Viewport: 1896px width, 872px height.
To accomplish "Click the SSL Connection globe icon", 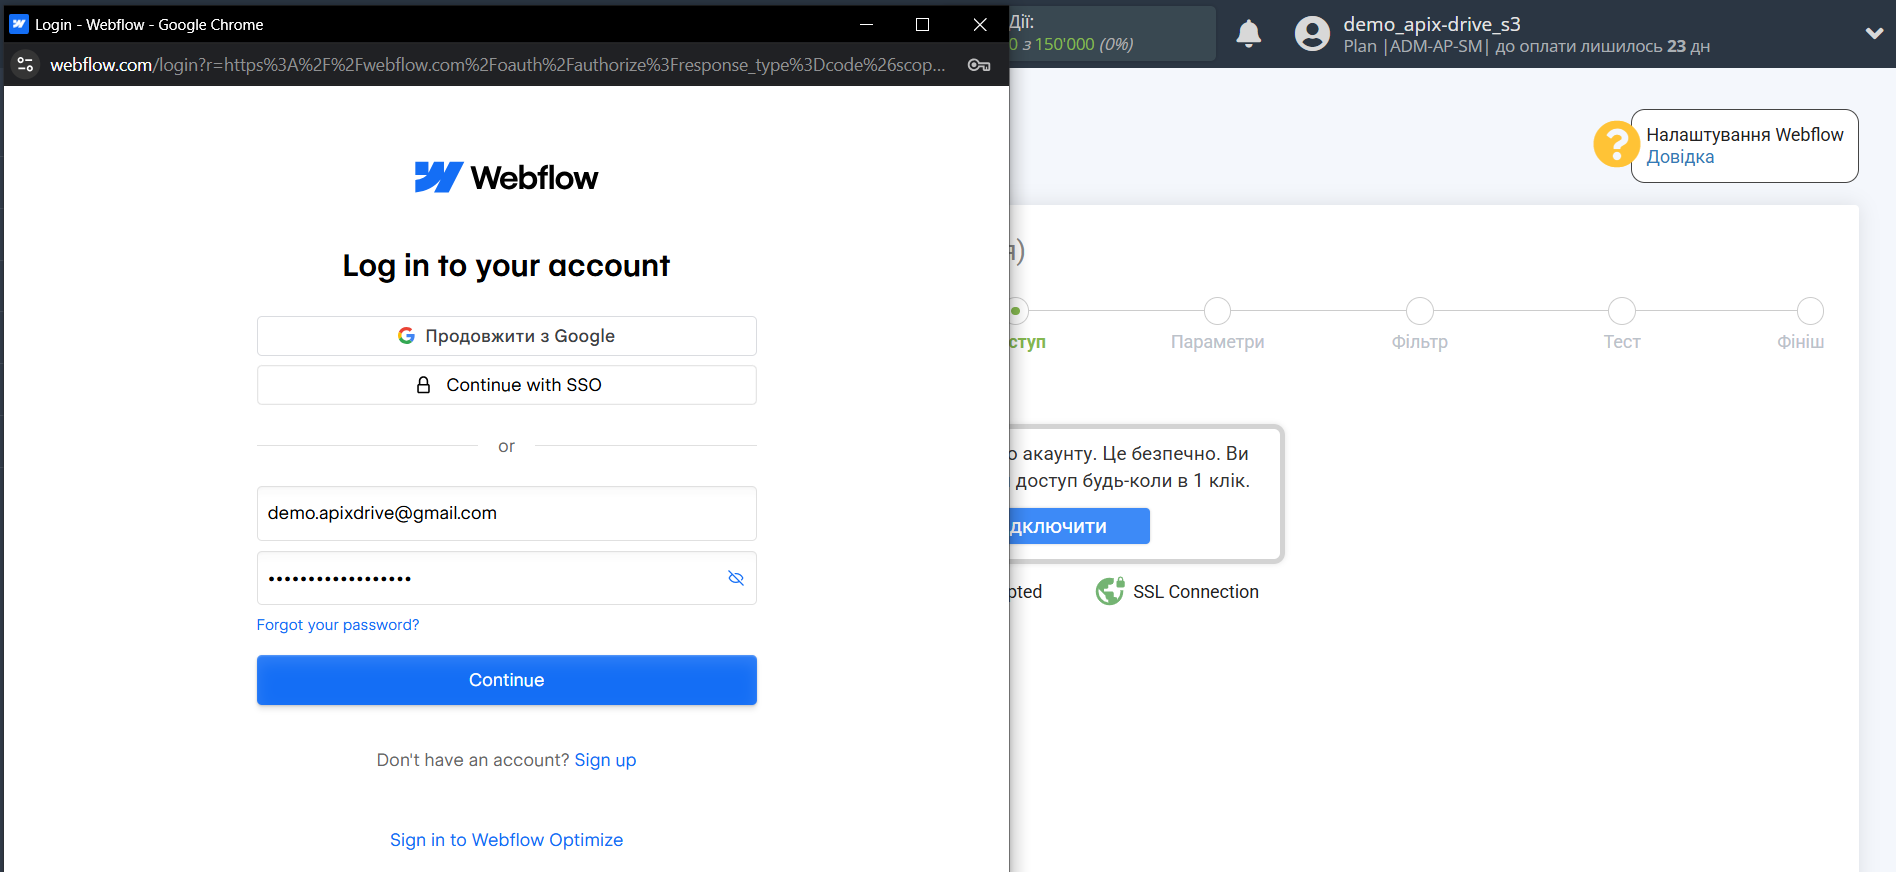I will pyautogui.click(x=1110, y=592).
